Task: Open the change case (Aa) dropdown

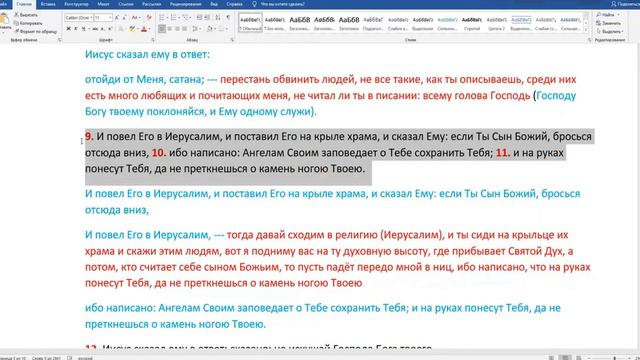Action: click(136, 18)
